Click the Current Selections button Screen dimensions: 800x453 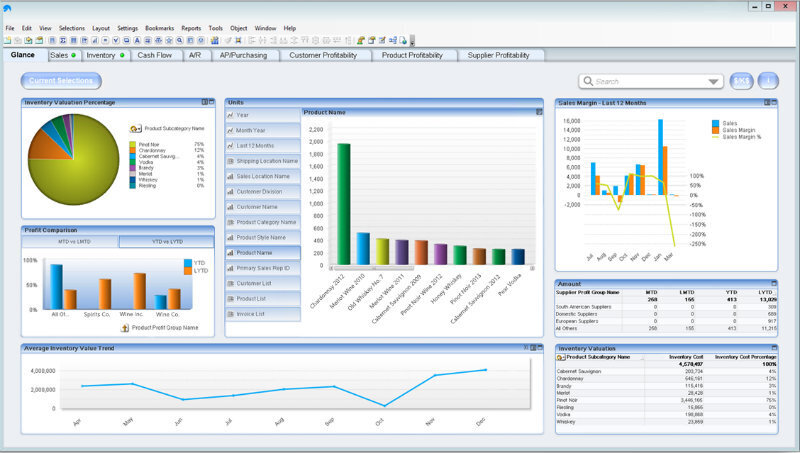(62, 80)
